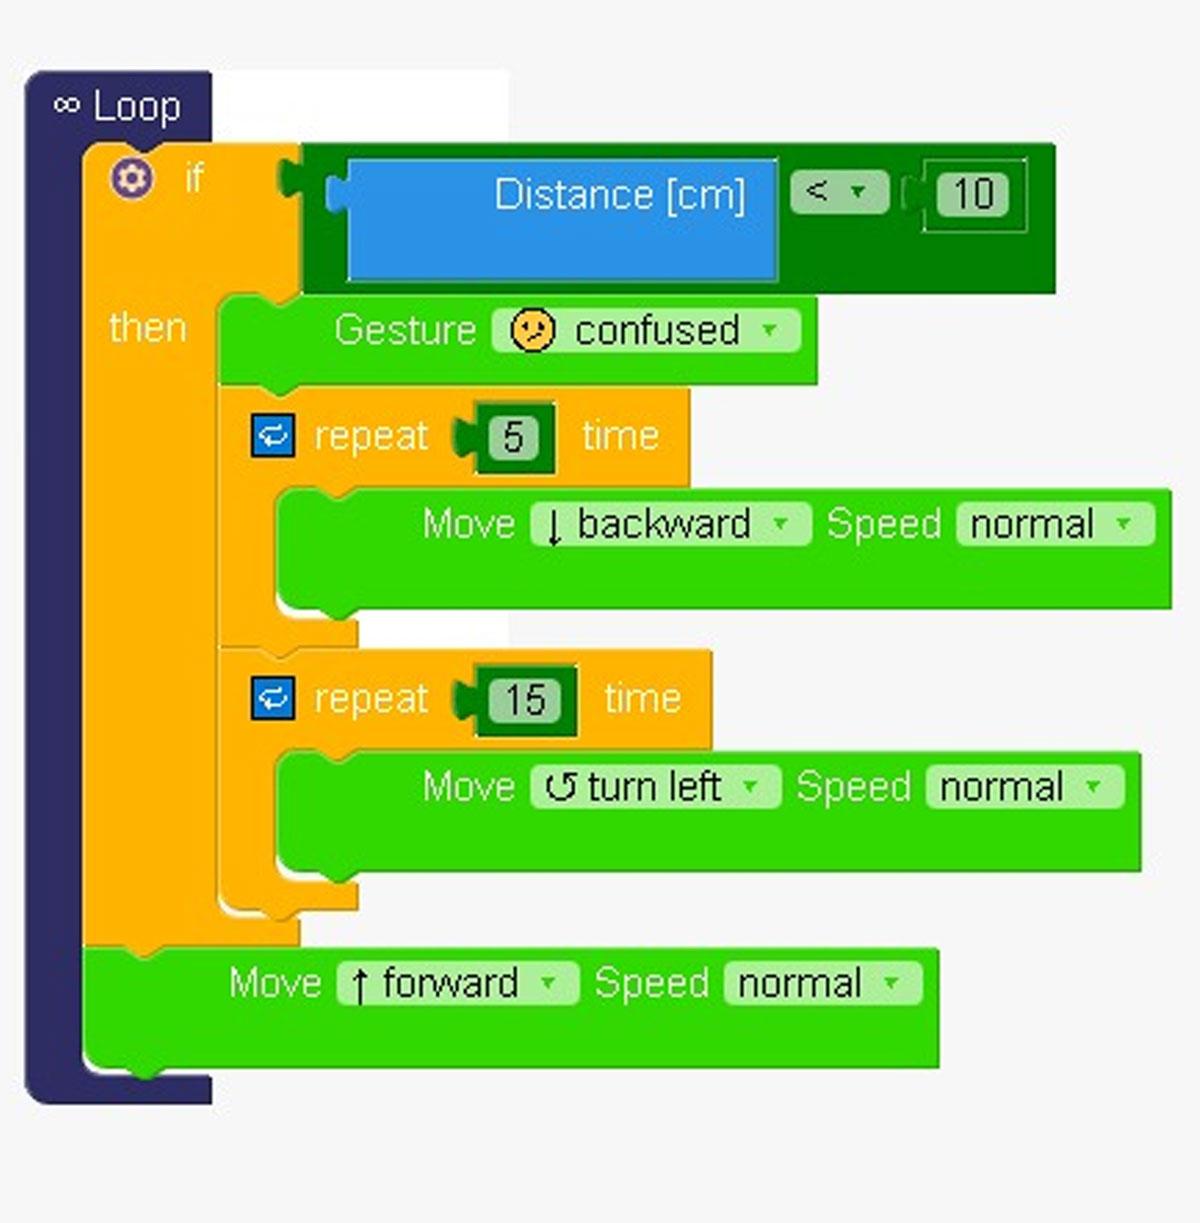This screenshot has width=1200, height=1223.
Task: Click the infinity symbol on the Loop block
Action: pyautogui.click(x=67, y=103)
